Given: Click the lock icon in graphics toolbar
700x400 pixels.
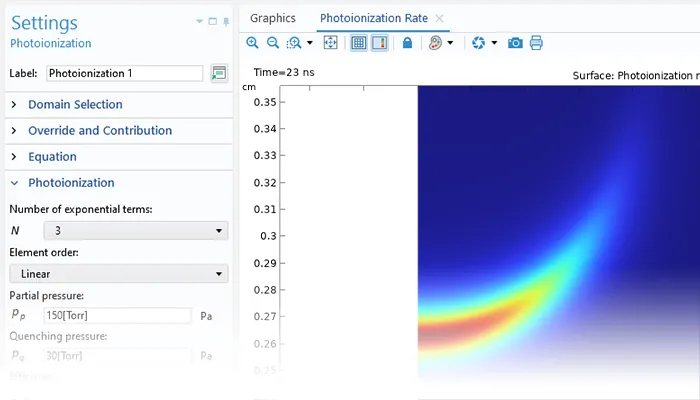Looking at the screenshot, I should click(x=407, y=43).
